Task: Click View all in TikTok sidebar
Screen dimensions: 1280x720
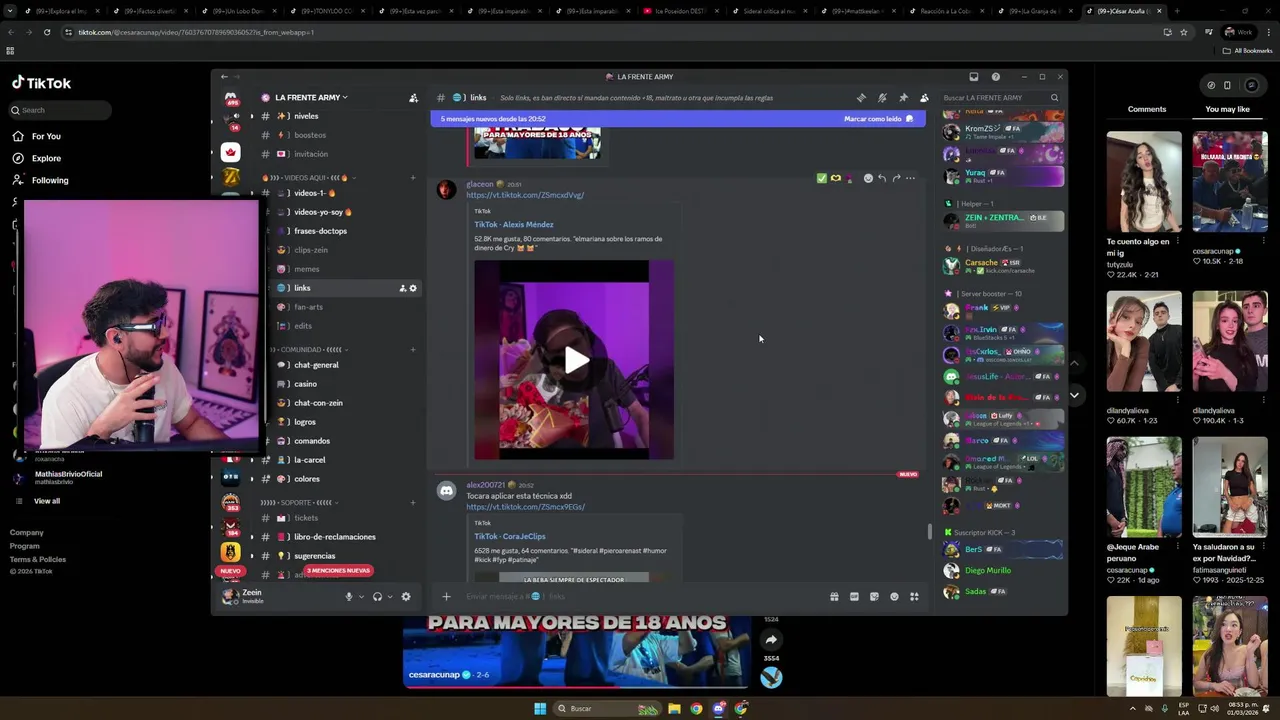Action: point(47,501)
